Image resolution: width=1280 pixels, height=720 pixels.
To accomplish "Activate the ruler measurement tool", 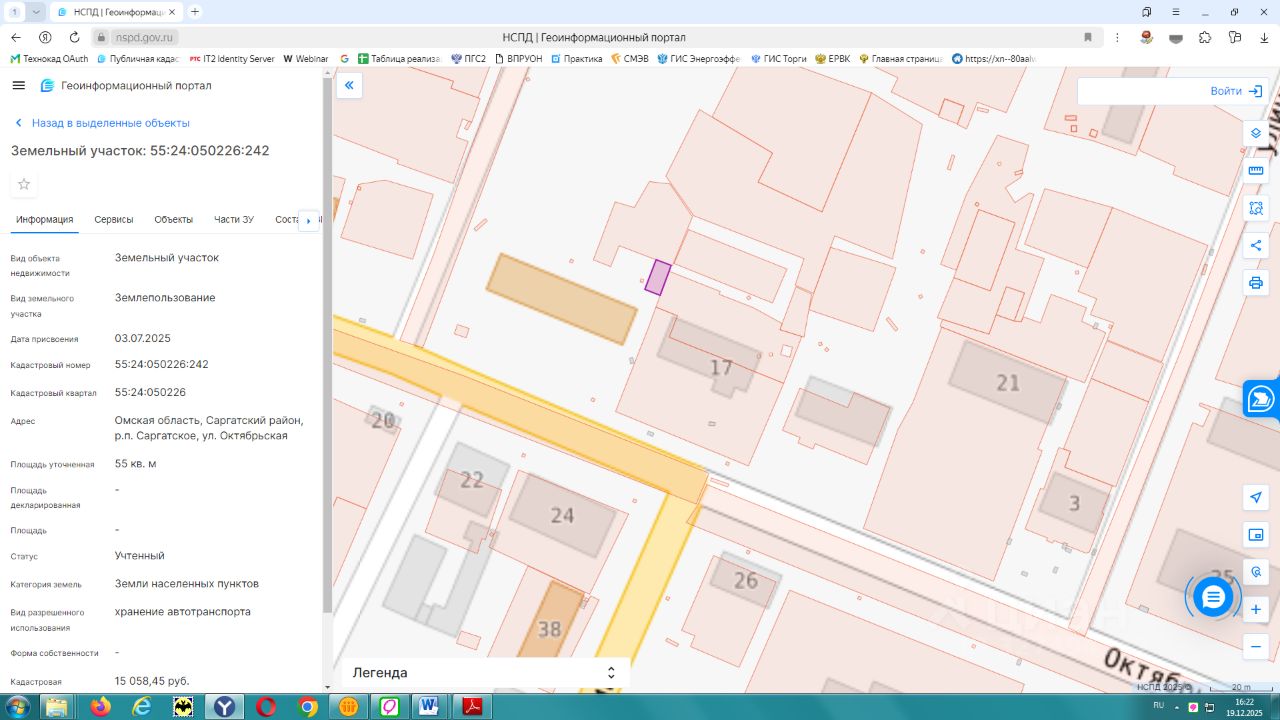I will coord(1256,171).
